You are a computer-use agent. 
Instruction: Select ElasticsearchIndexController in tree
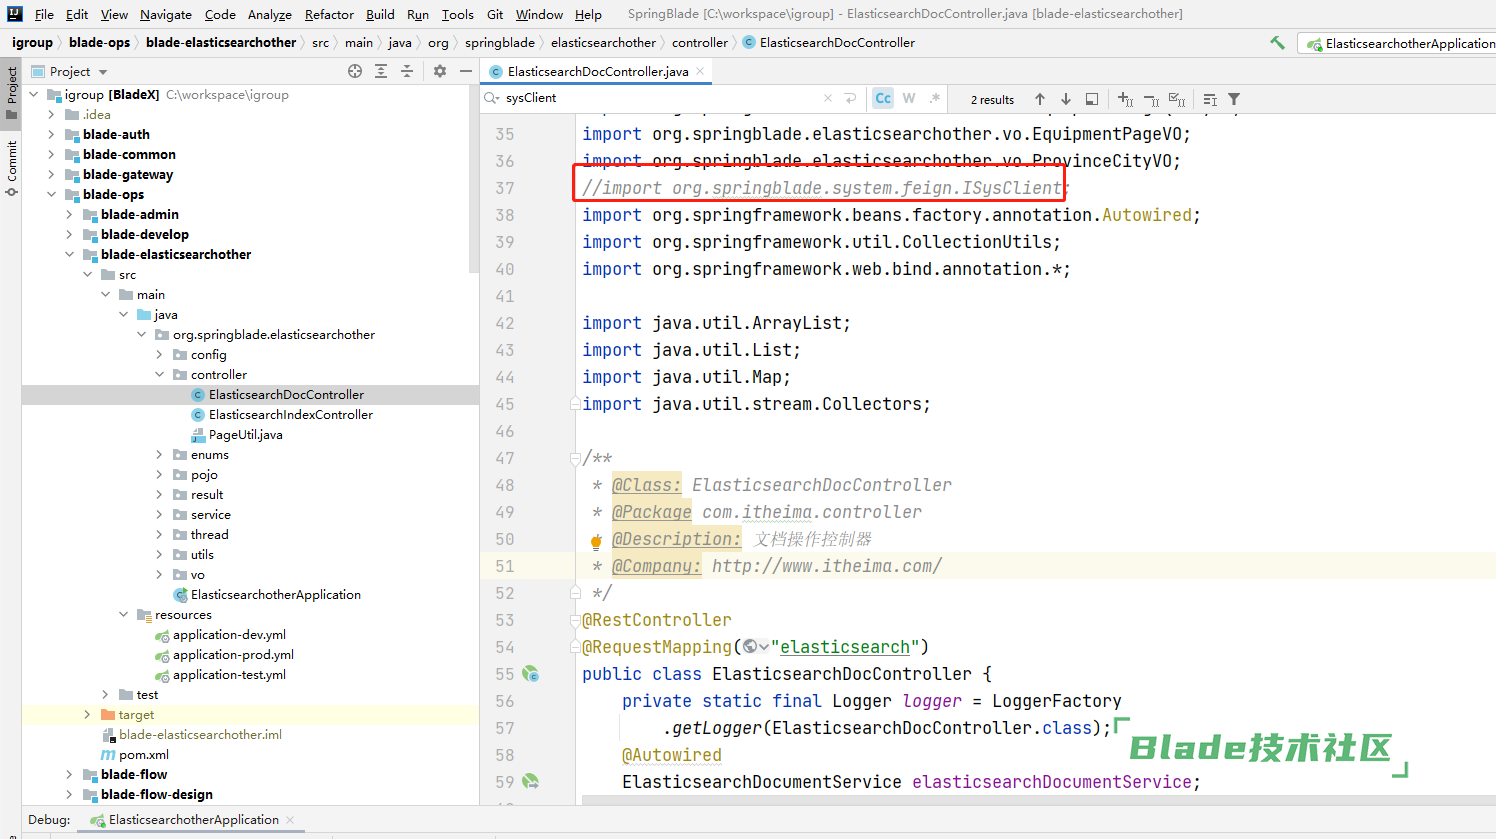290,414
